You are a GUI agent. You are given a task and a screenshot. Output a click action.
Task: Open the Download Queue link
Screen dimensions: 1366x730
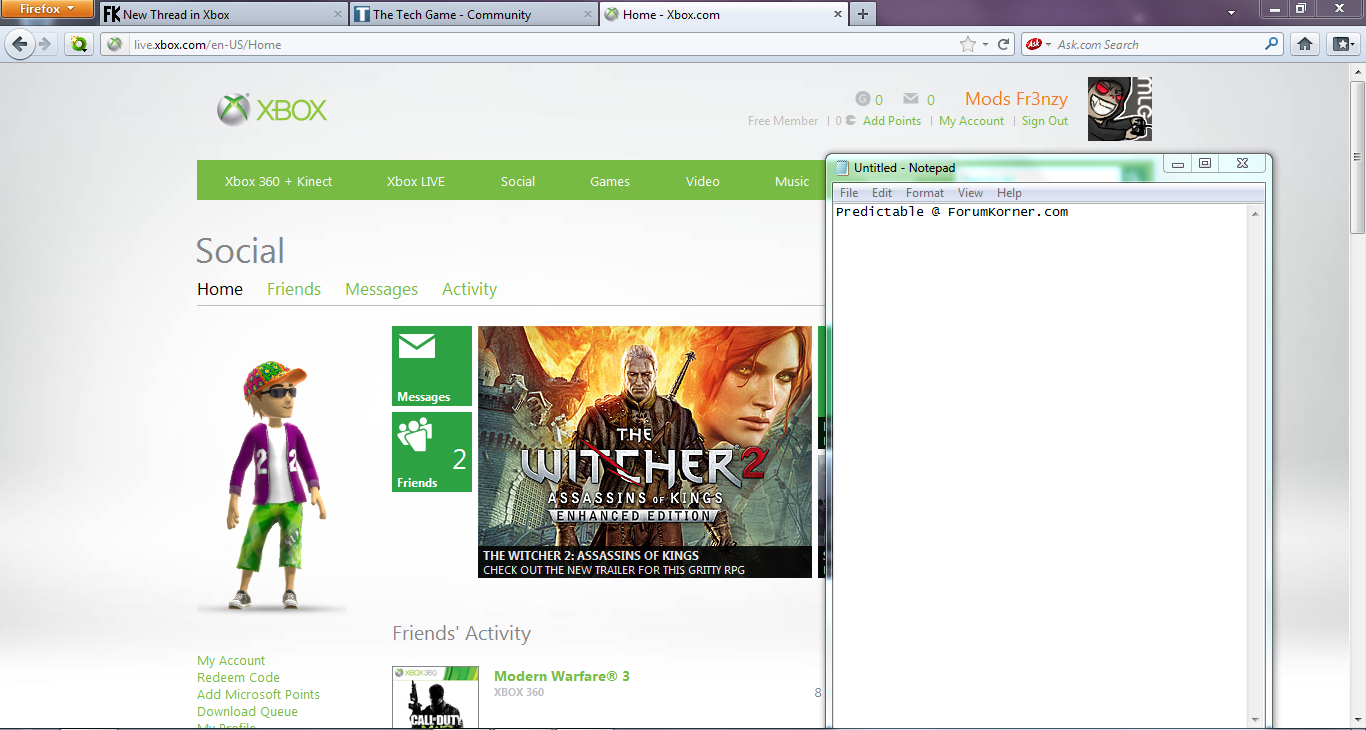pos(247,711)
